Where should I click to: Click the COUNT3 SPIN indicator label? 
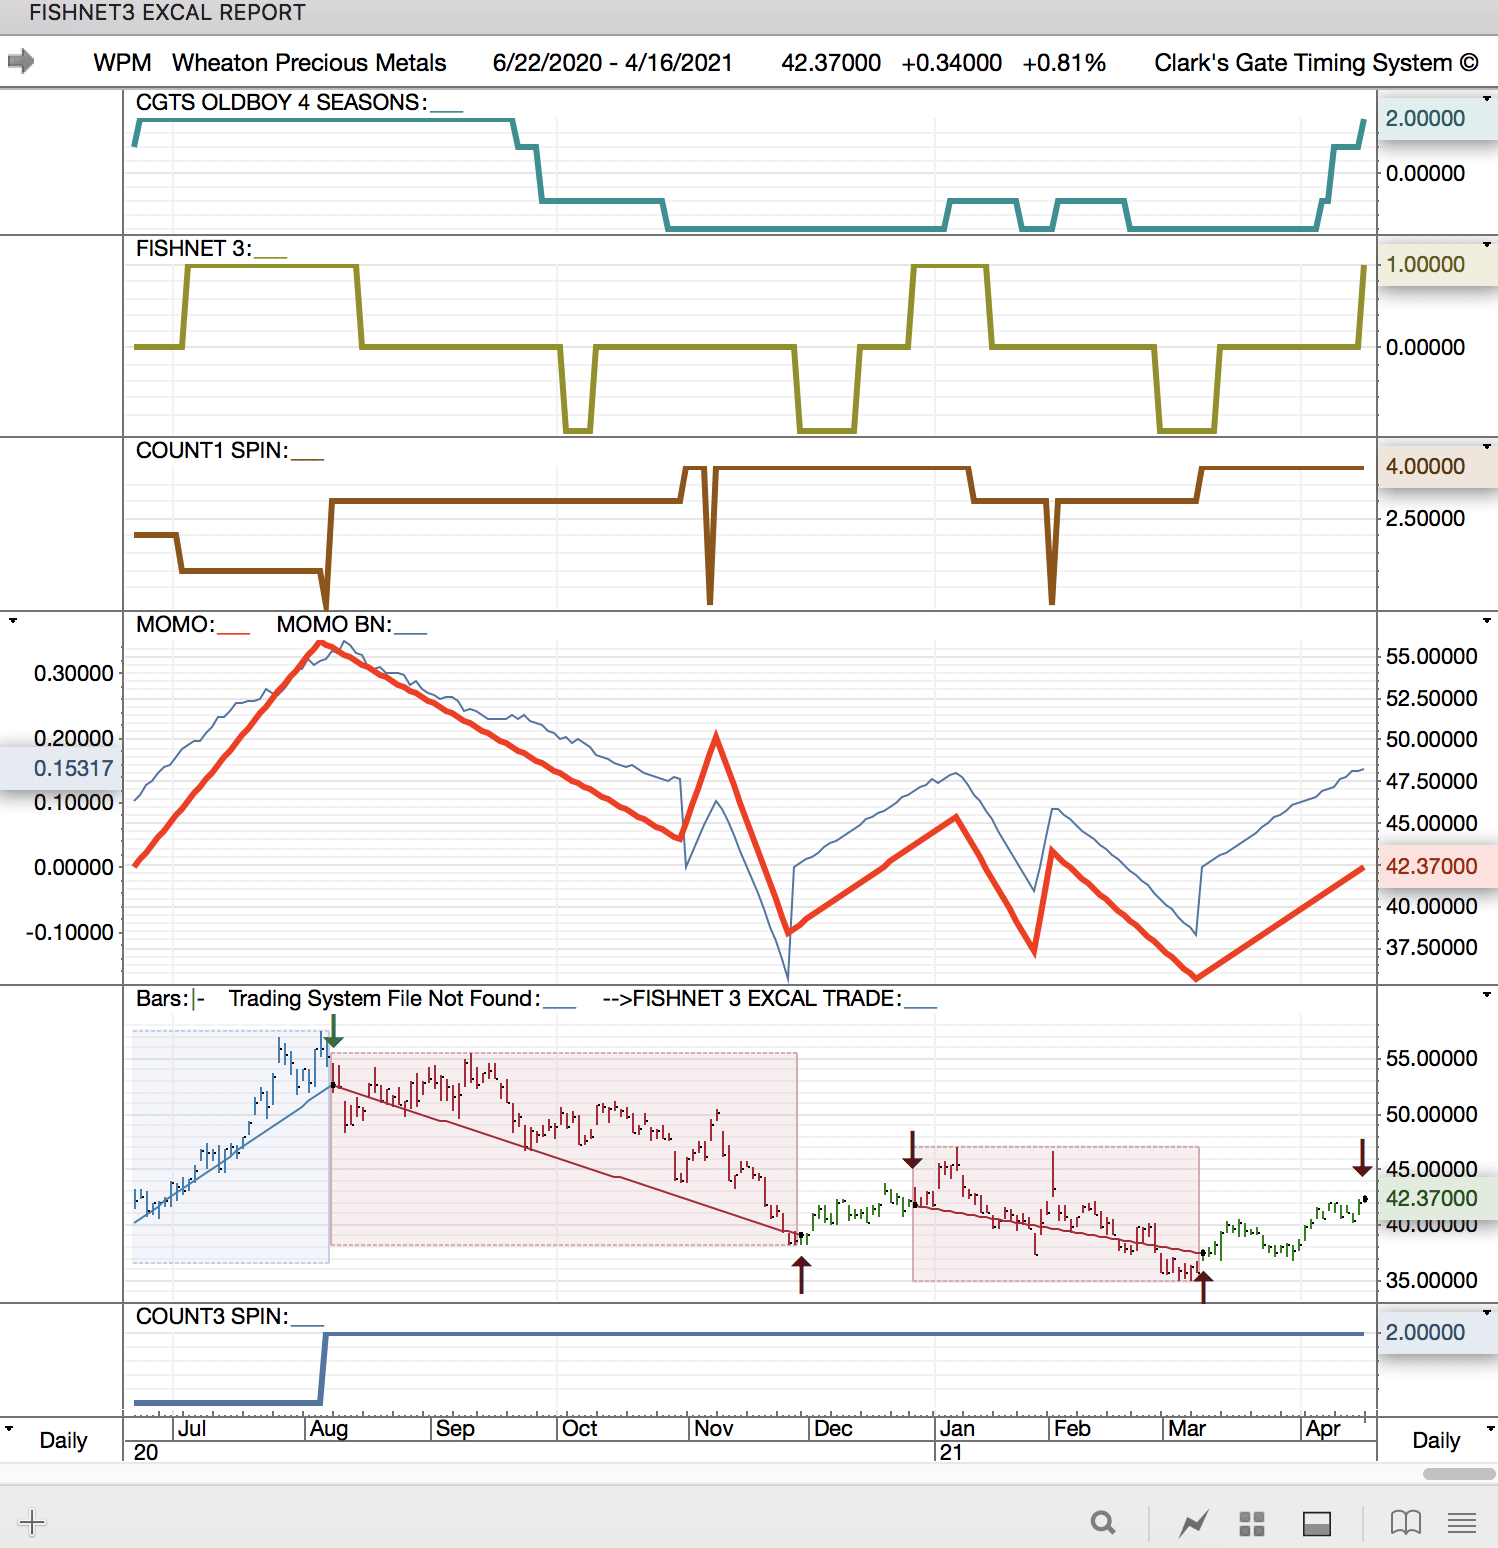pyautogui.click(x=212, y=1316)
